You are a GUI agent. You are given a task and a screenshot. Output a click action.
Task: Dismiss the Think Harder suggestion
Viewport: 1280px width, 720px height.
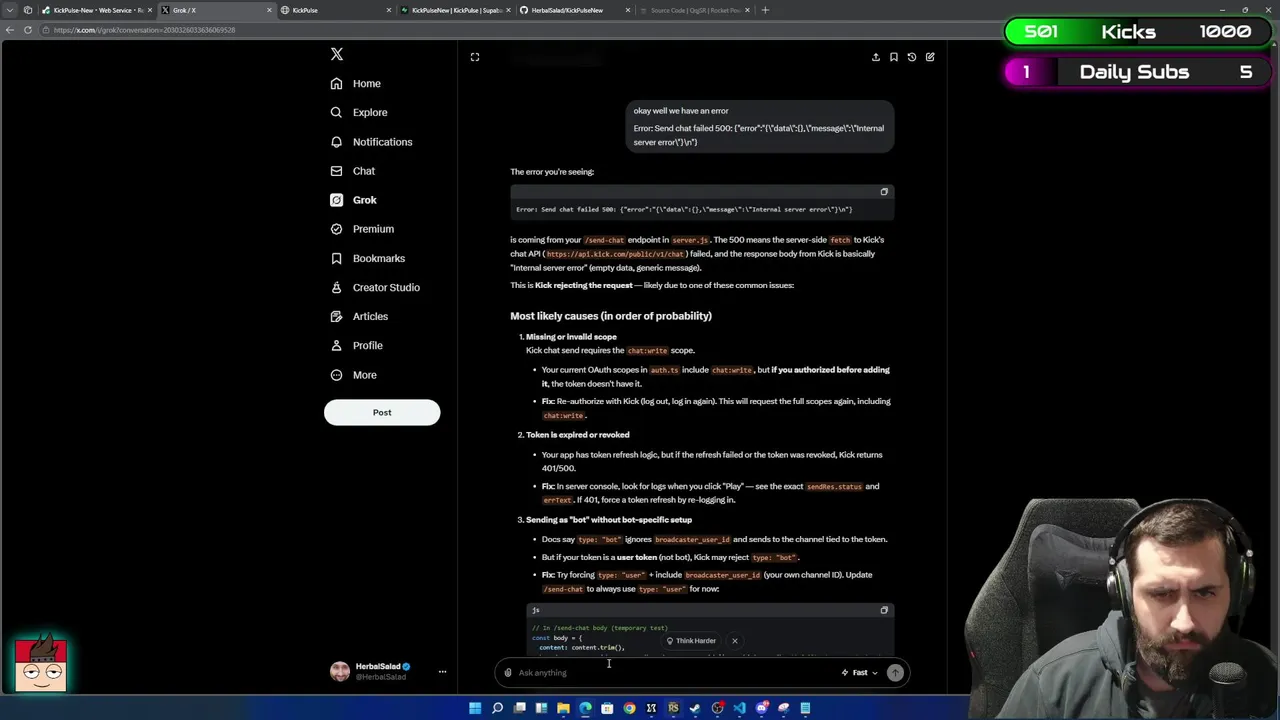tap(734, 641)
